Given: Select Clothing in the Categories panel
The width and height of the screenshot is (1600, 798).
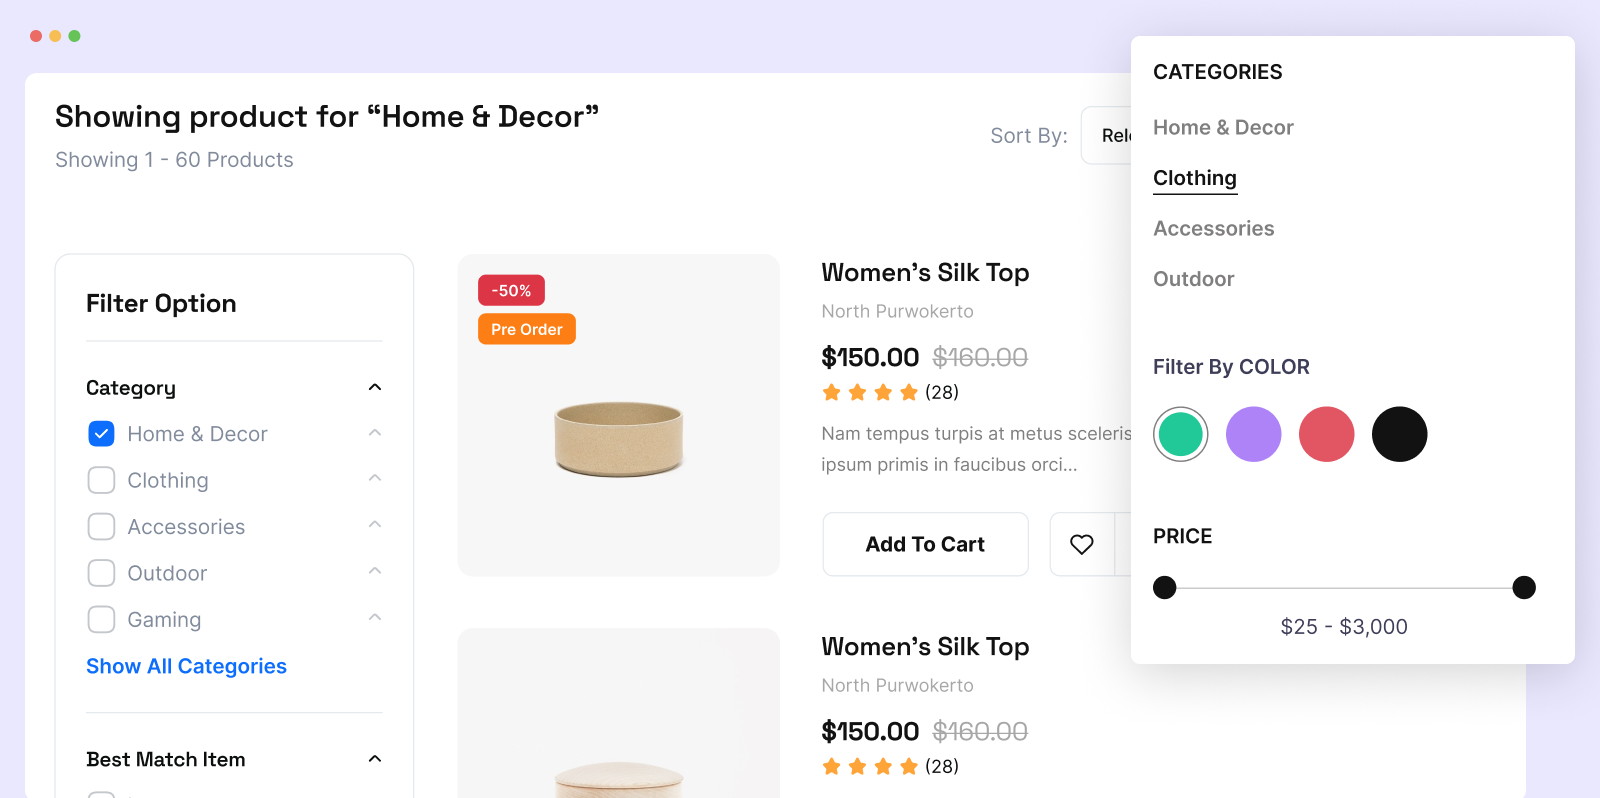Looking at the screenshot, I should pos(1195,178).
